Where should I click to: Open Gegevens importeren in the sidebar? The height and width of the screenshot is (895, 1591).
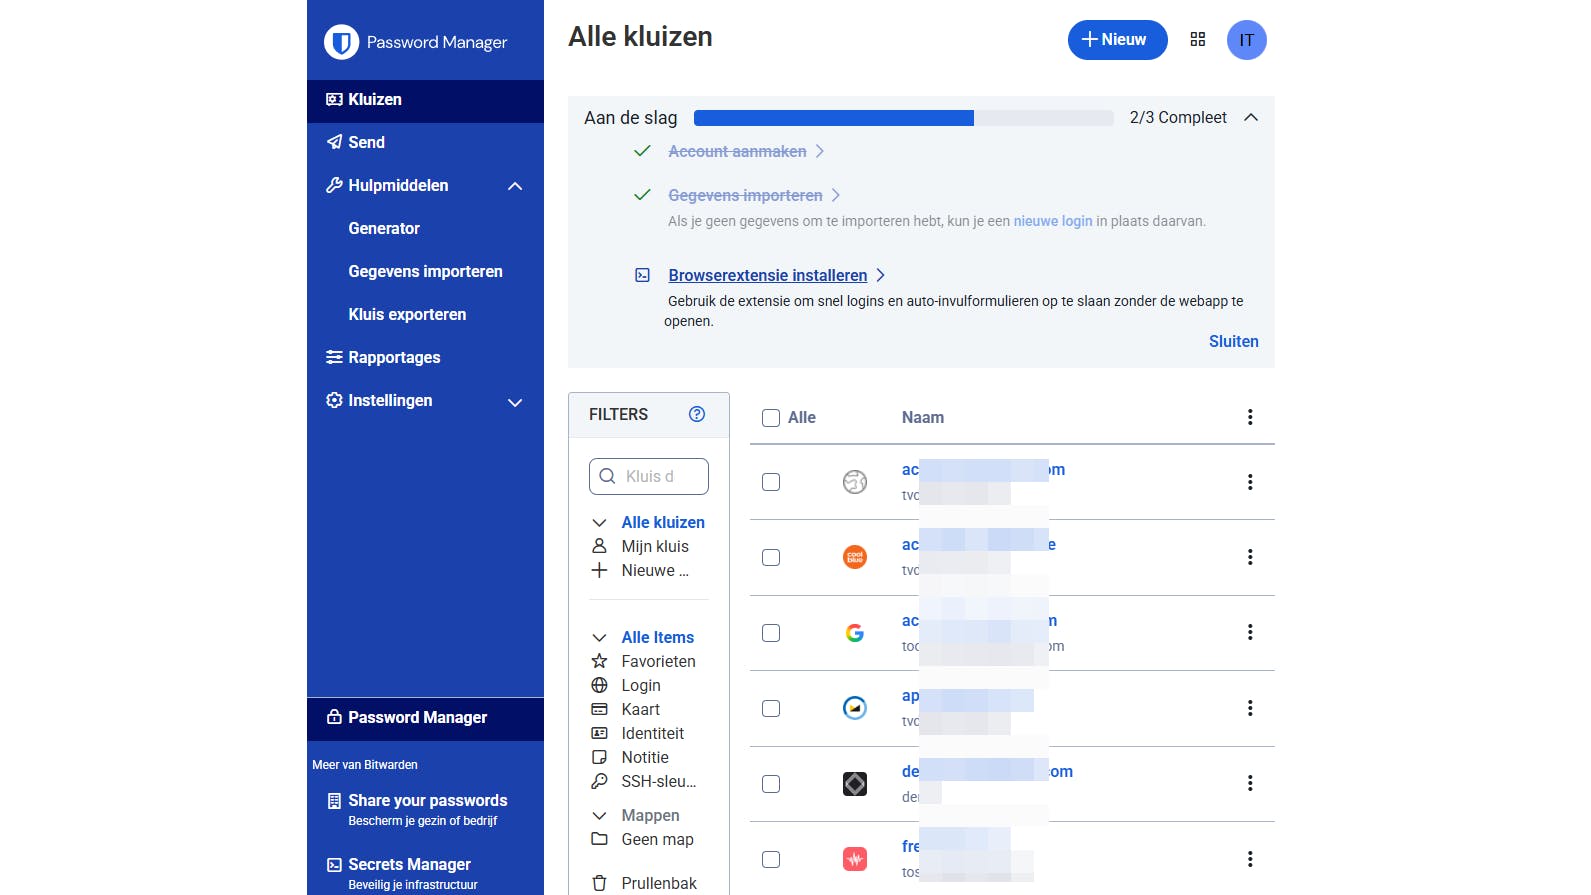coord(425,271)
